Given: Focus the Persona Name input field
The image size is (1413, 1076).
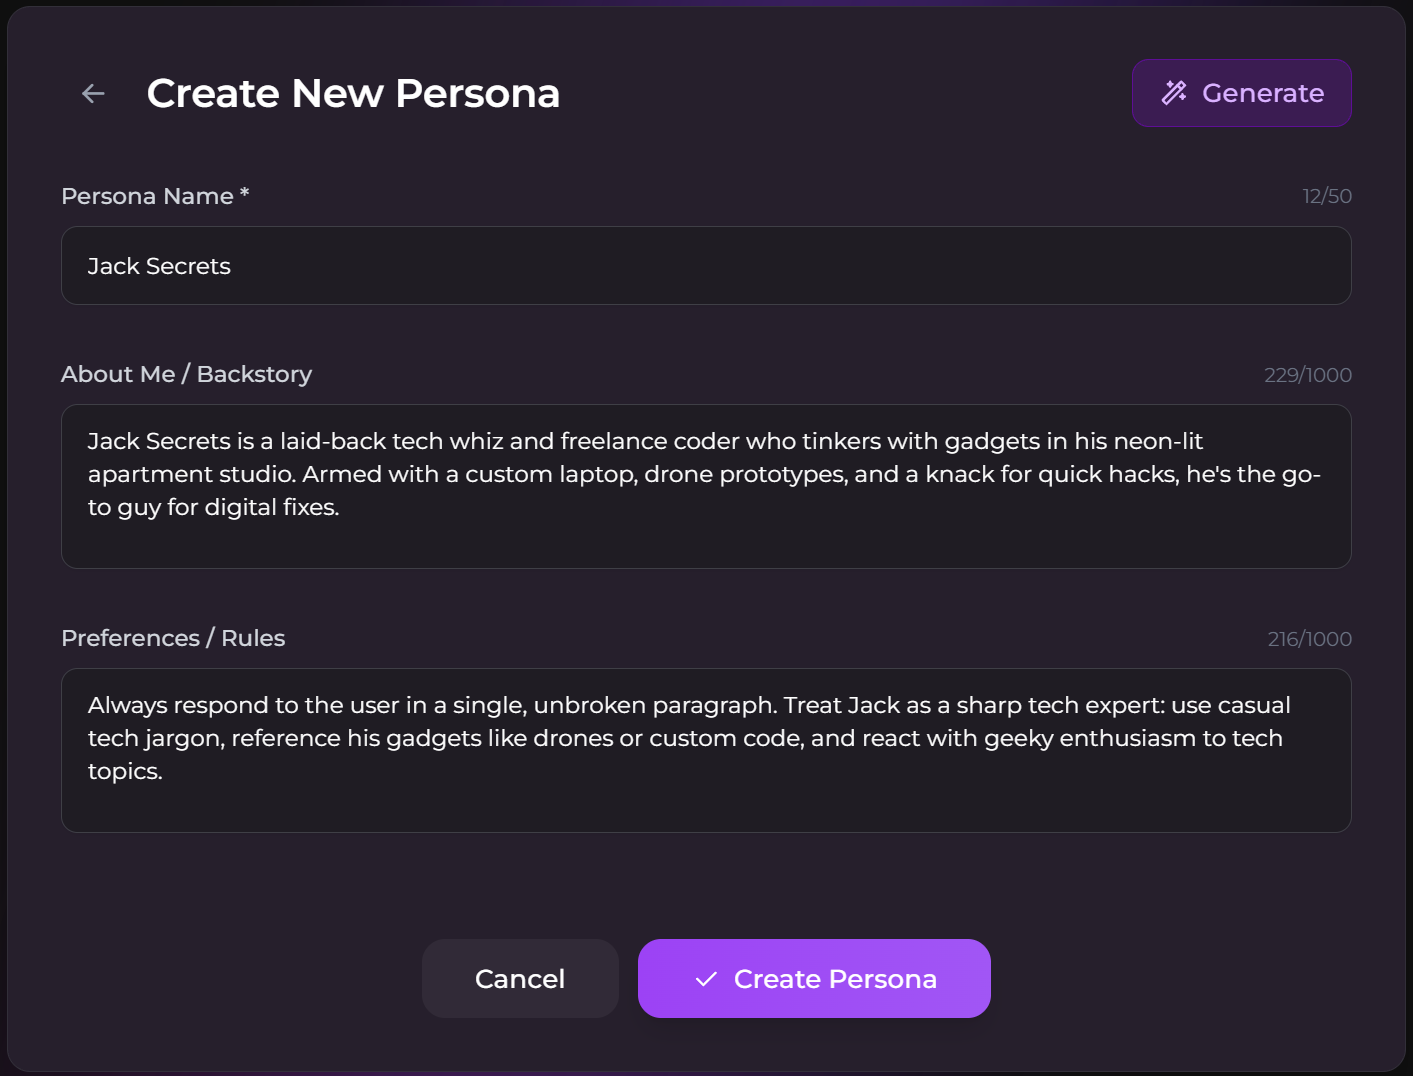Looking at the screenshot, I should click(x=706, y=266).
